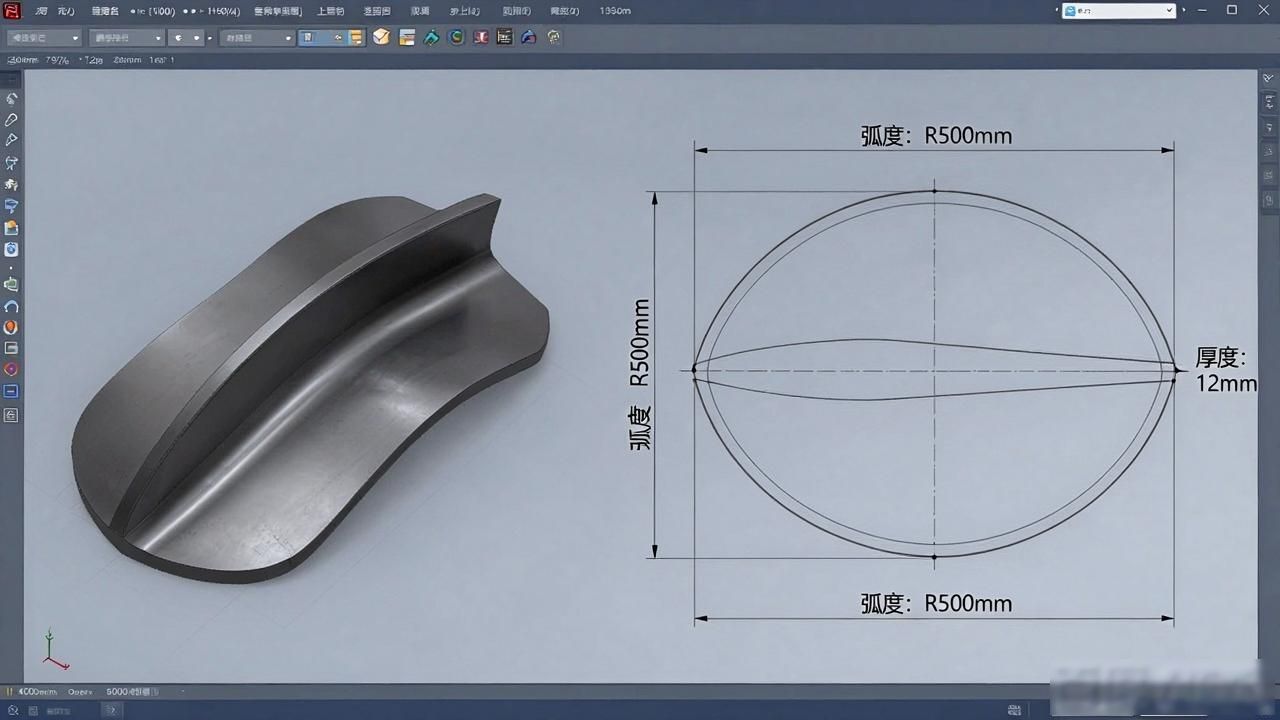Screen dimensions: 1280x720
Task: Click the orange-and-blue layout icon after the cube
Action: pos(407,37)
